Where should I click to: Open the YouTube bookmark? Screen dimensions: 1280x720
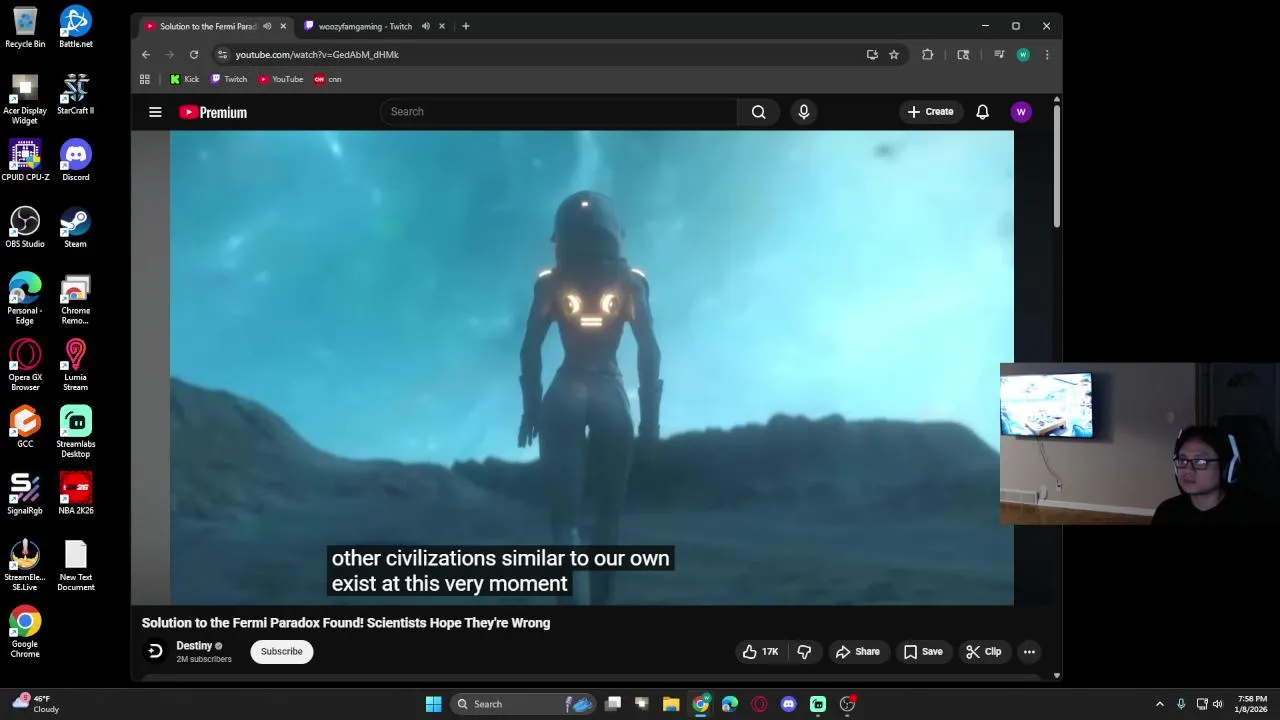tap(281, 79)
